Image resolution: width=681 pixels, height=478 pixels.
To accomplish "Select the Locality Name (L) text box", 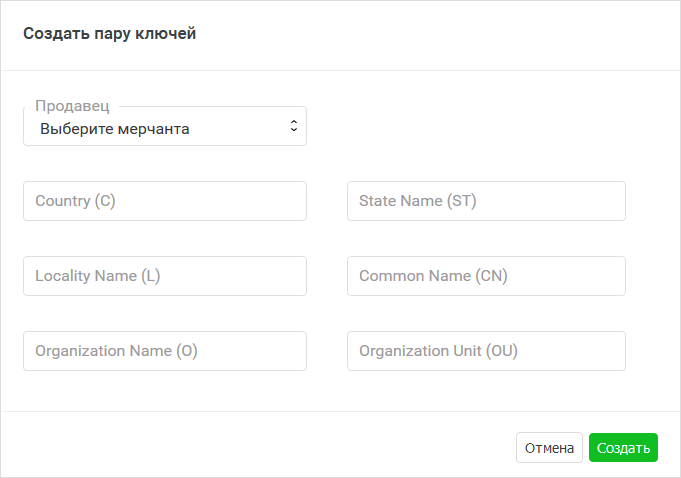I will pyautogui.click(x=164, y=276).
